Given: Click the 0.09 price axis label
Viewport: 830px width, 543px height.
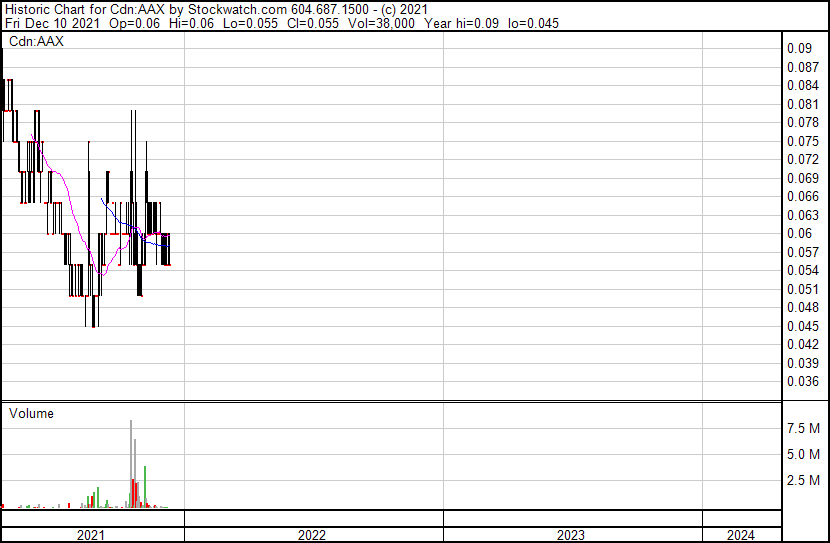Looking at the screenshot, I should (799, 49).
